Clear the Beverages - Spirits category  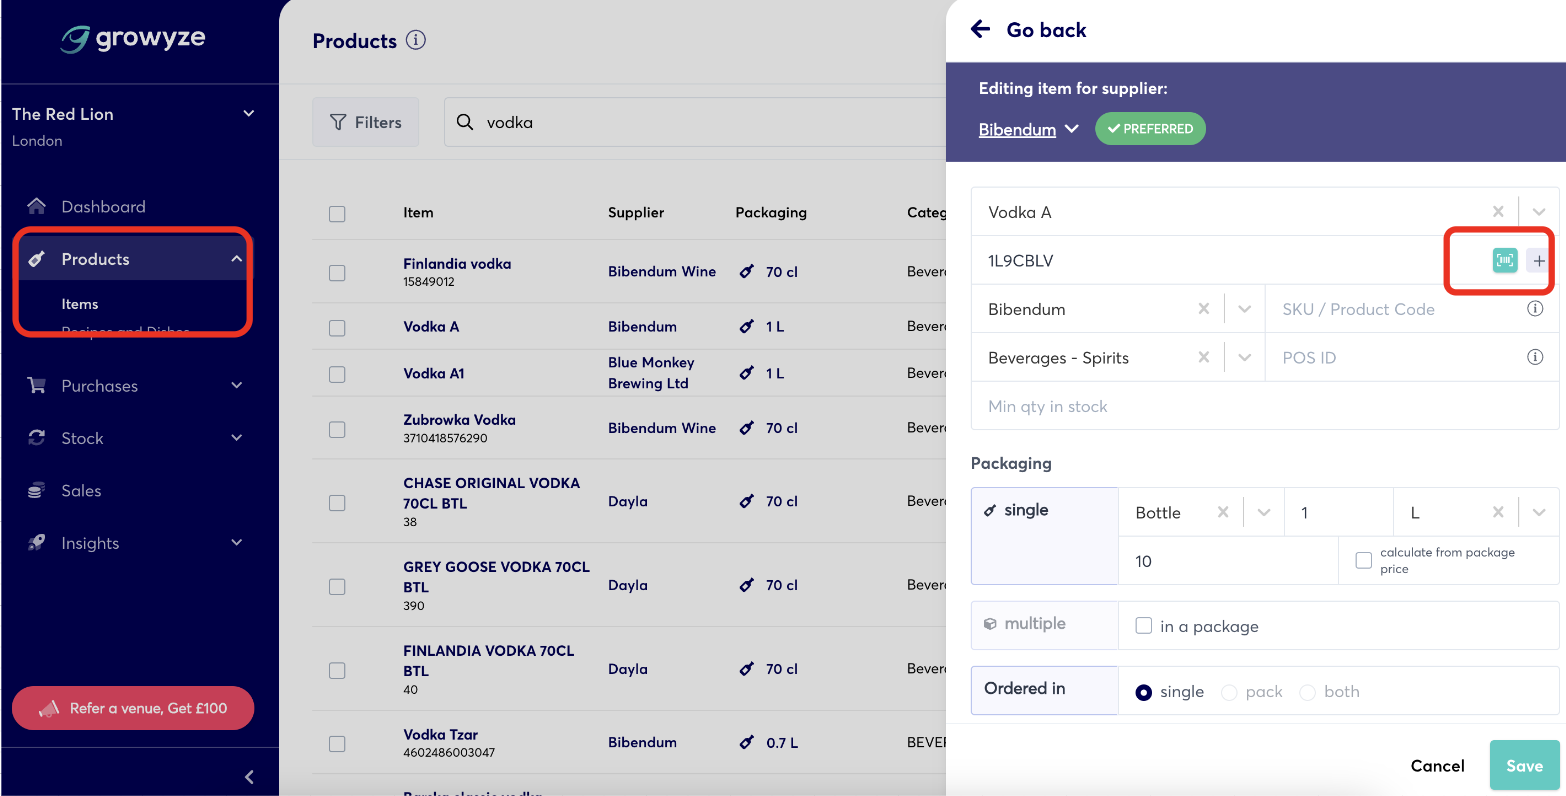[1204, 357]
